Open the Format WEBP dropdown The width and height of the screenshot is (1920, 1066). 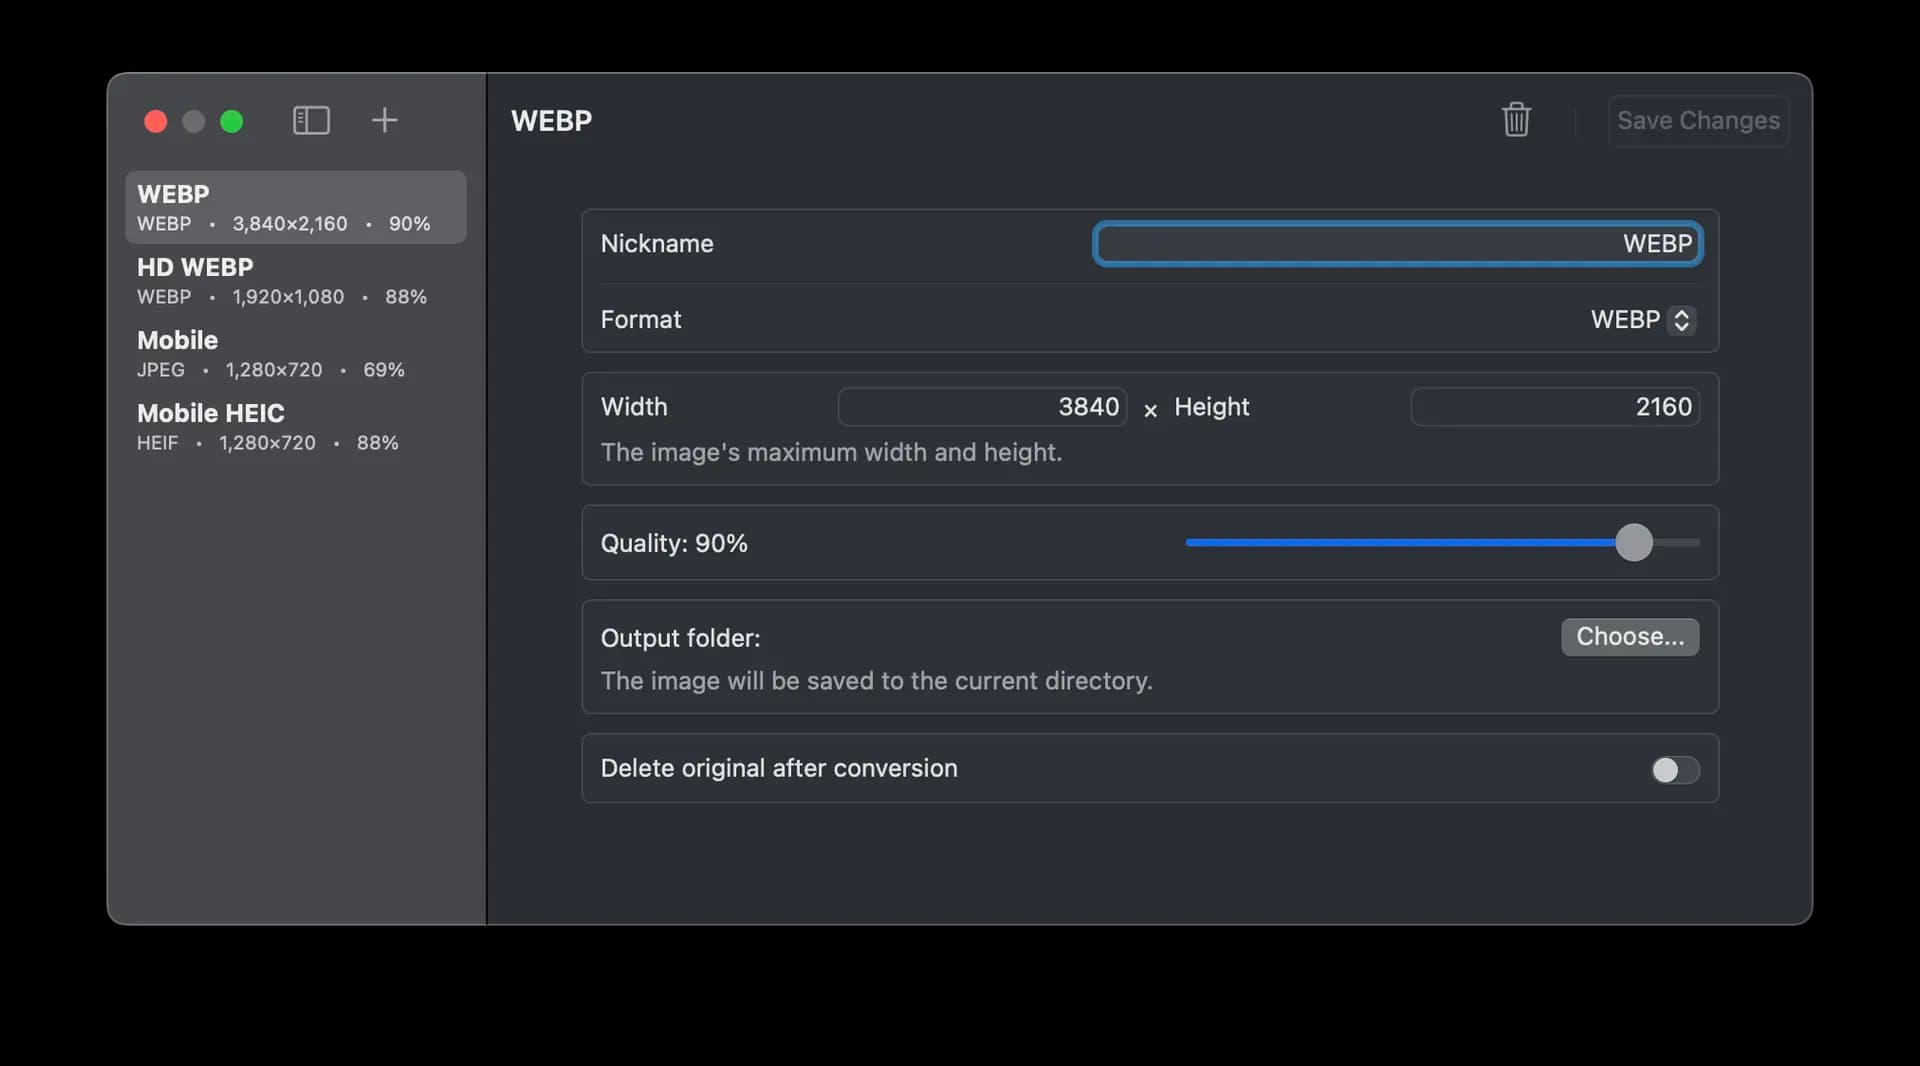1642,320
